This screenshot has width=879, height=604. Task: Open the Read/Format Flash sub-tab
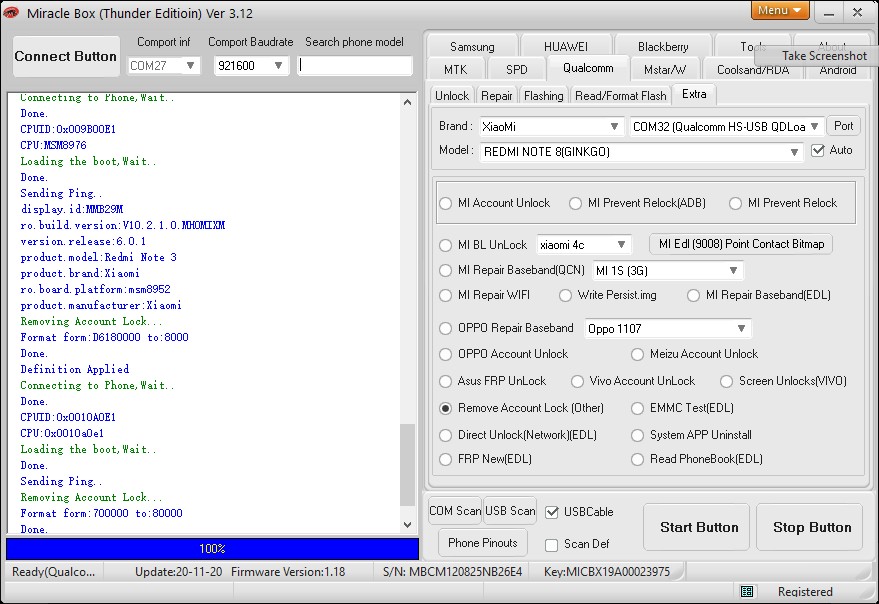[621, 96]
